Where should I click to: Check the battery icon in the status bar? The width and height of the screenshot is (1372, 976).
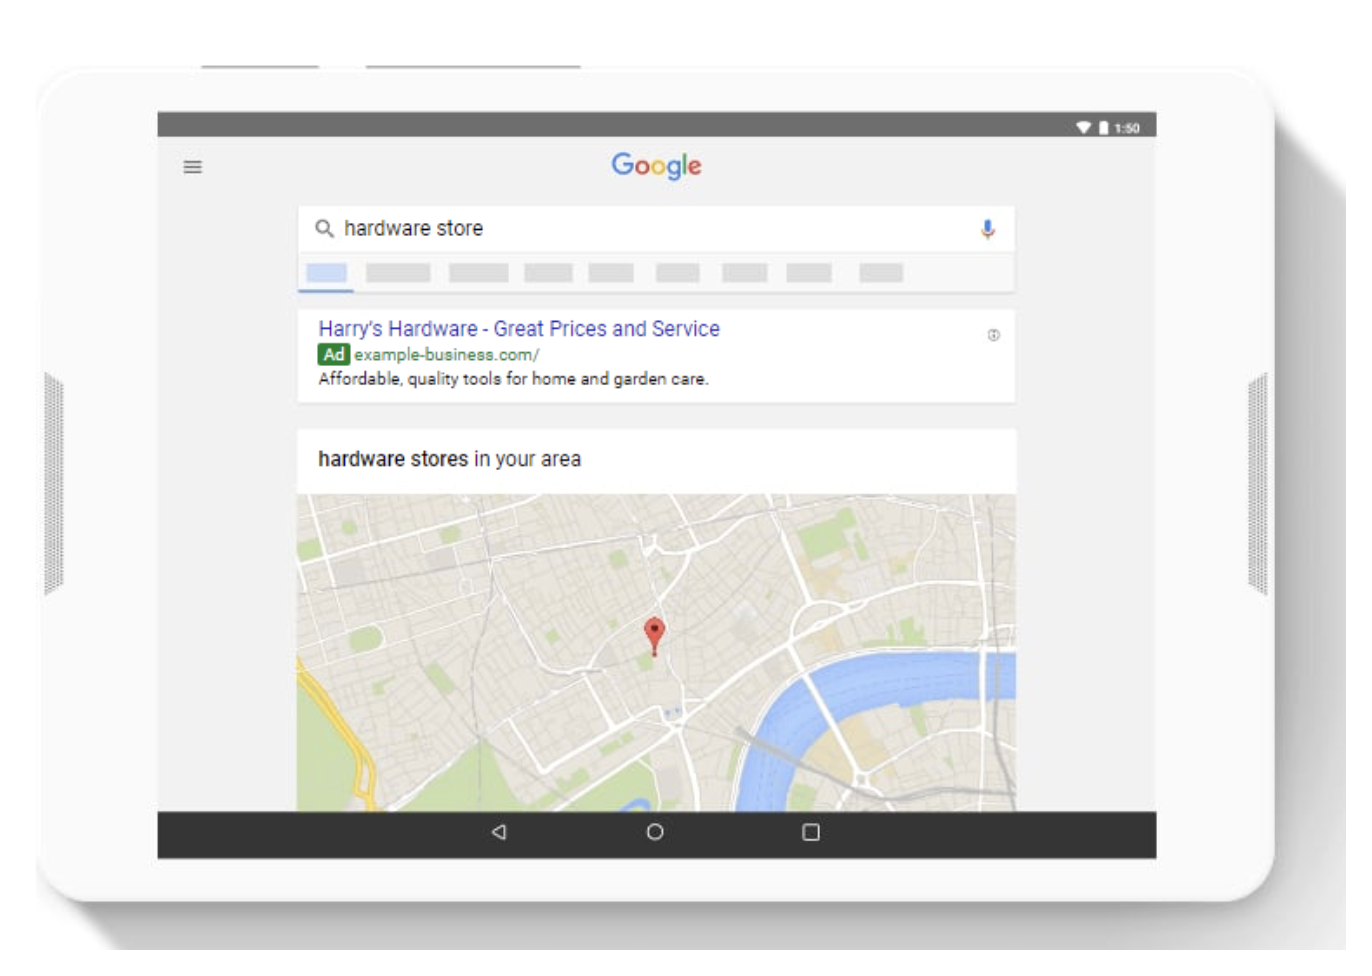click(x=1102, y=128)
